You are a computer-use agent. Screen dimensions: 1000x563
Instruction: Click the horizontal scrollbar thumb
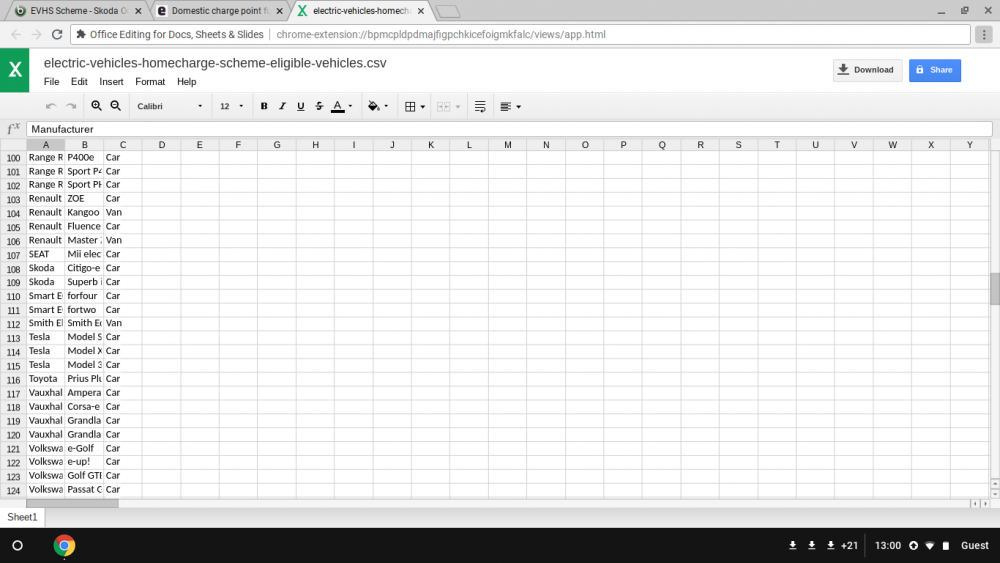(x=73, y=504)
